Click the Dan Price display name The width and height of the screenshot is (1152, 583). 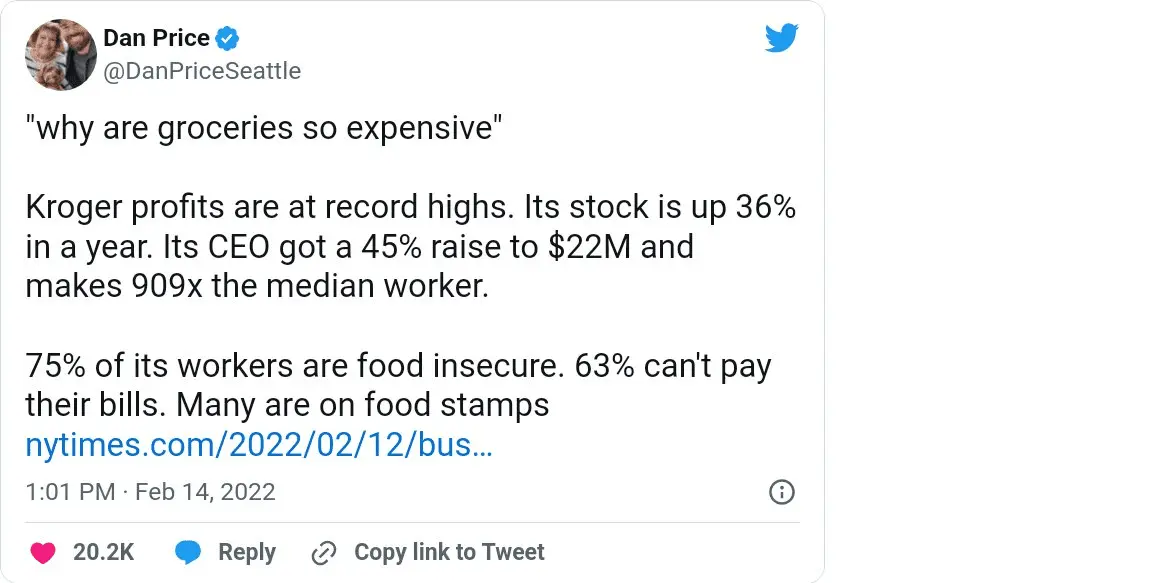(156, 39)
